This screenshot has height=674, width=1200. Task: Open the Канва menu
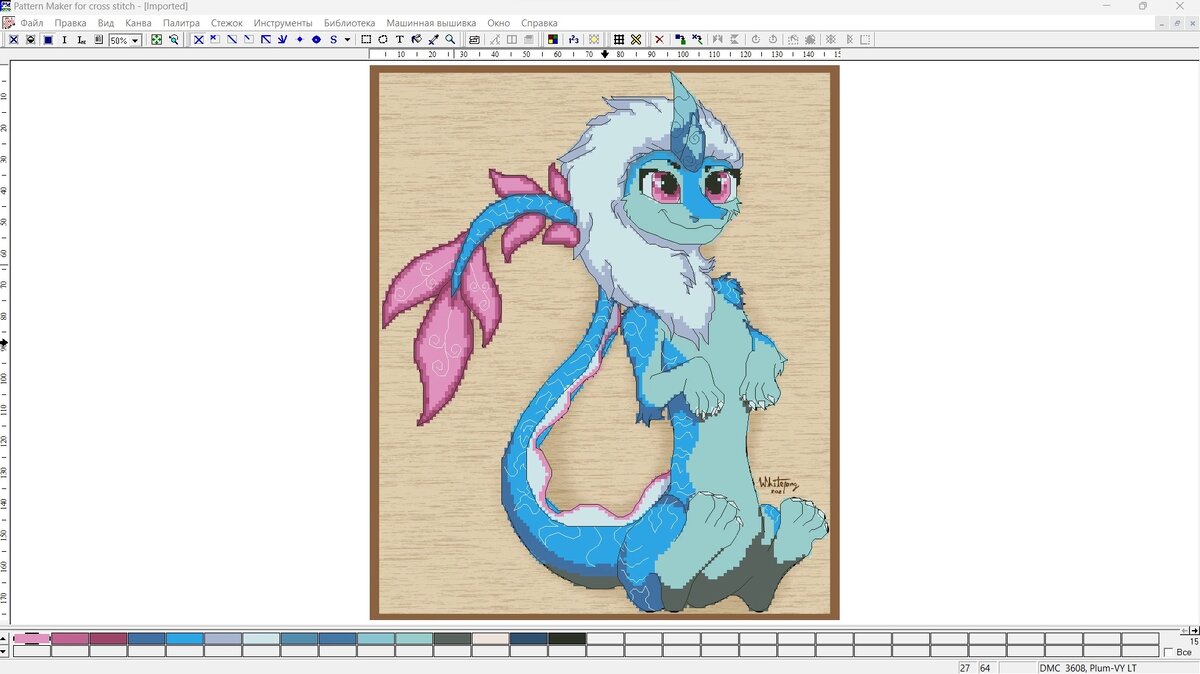(x=138, y=22)
